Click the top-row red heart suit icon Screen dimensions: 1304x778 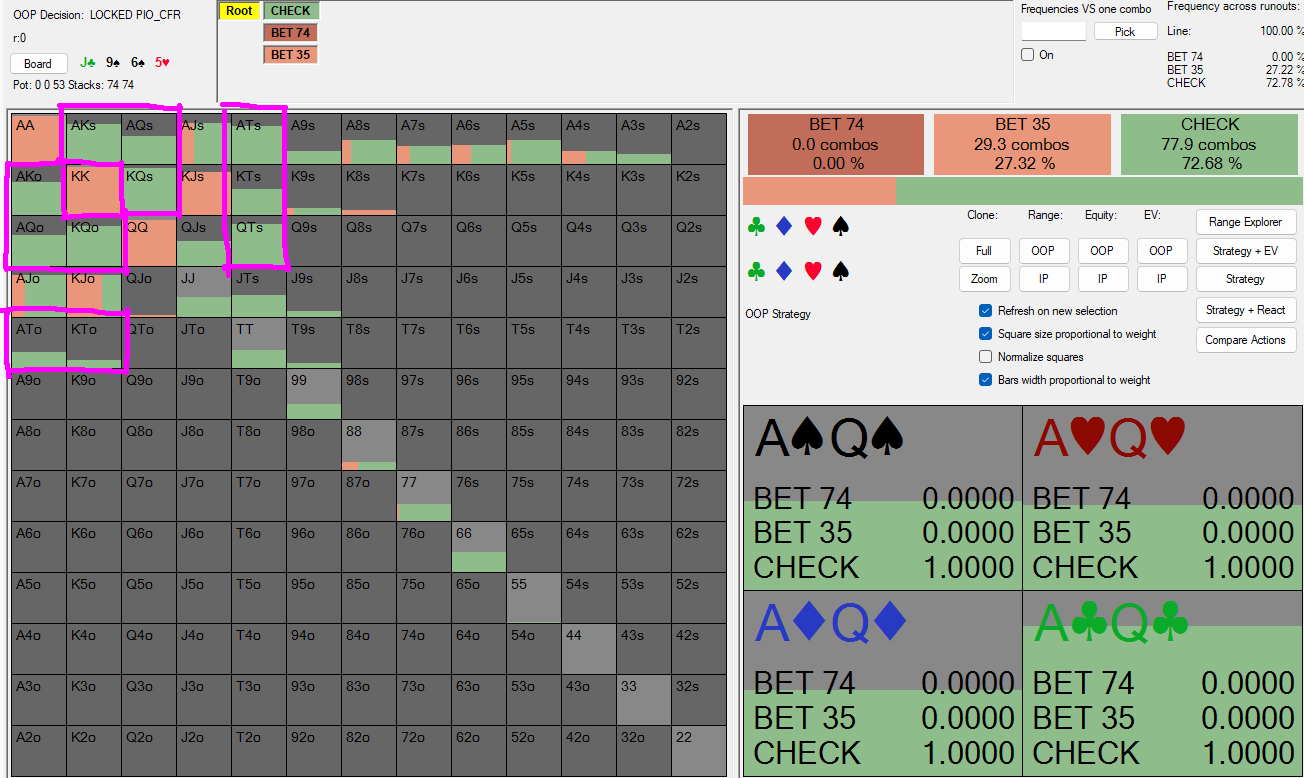click(812, 227)
